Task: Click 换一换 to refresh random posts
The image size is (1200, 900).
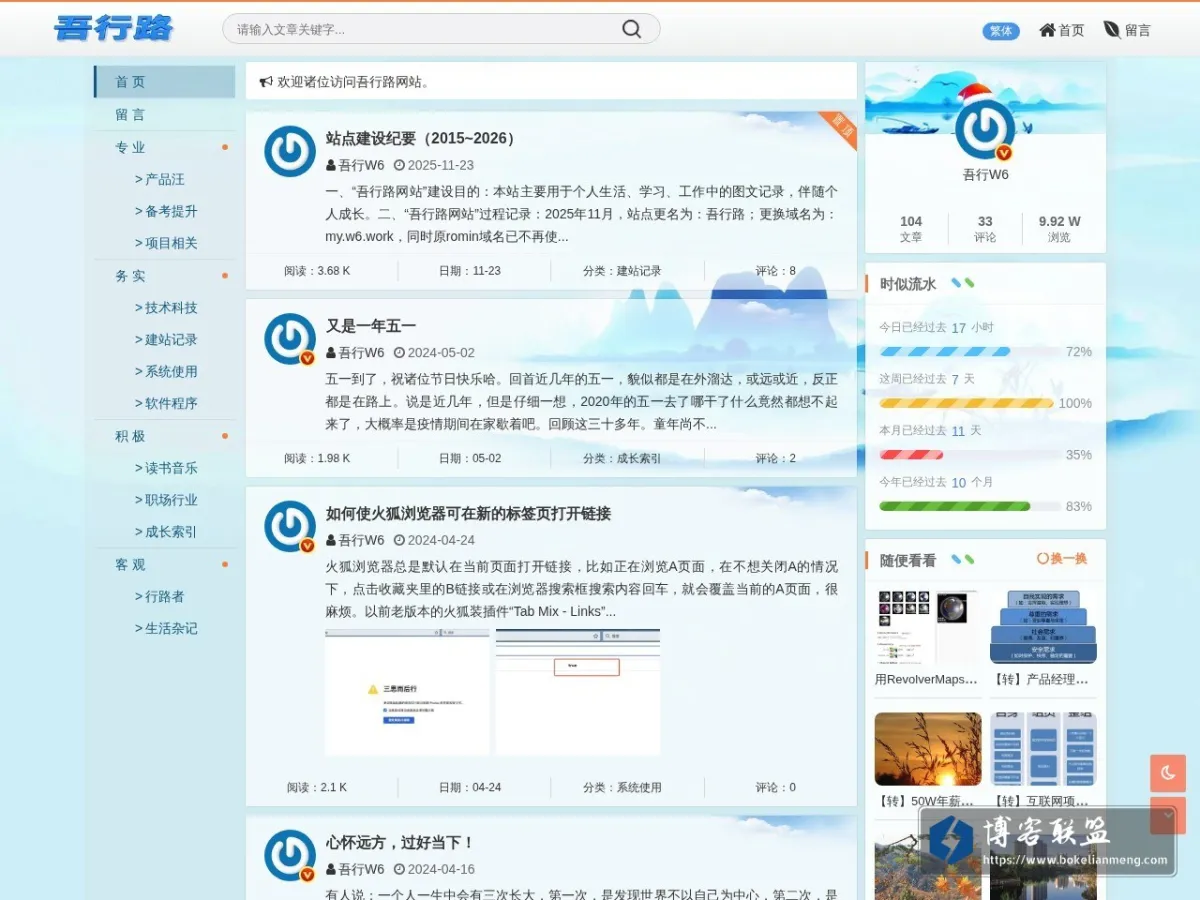Action: click(1062, 559)
